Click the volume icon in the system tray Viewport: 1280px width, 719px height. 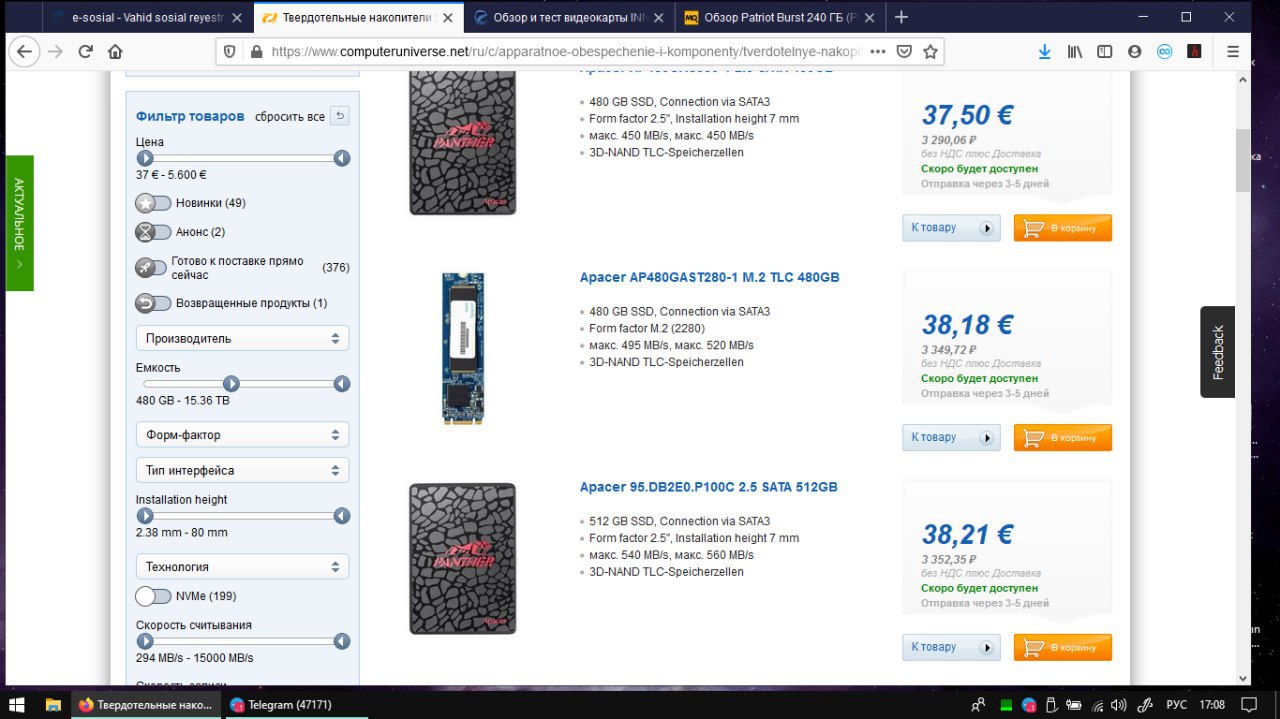point(1119,704)
